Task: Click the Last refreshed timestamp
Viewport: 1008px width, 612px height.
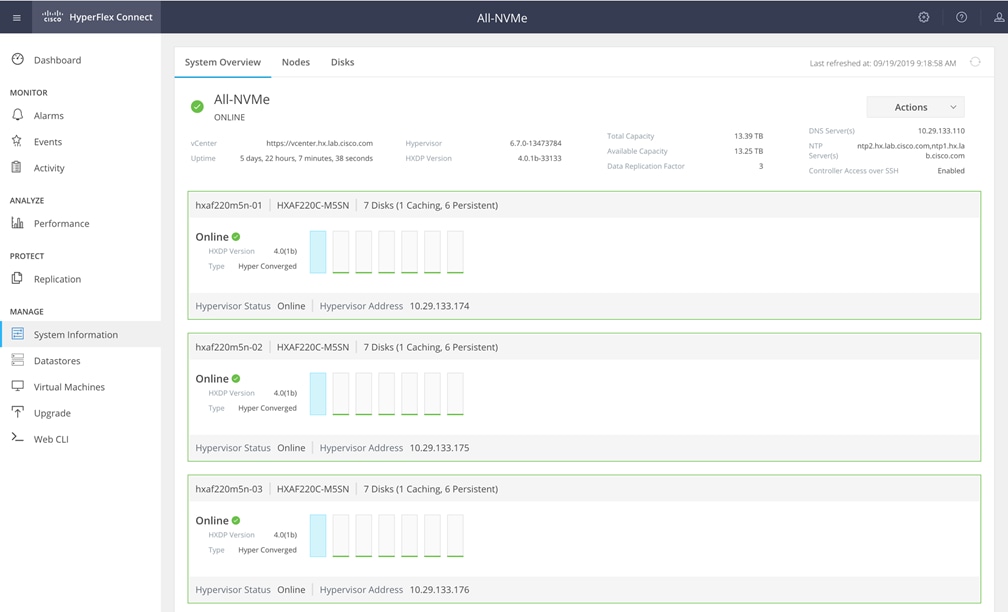Action: [883, 63]
